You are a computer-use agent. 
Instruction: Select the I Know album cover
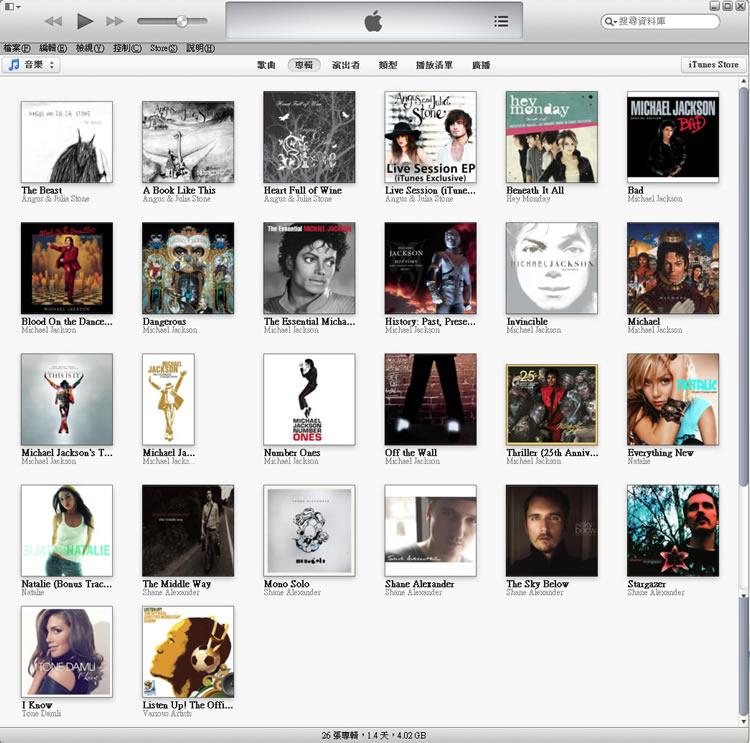pos(67,652)
